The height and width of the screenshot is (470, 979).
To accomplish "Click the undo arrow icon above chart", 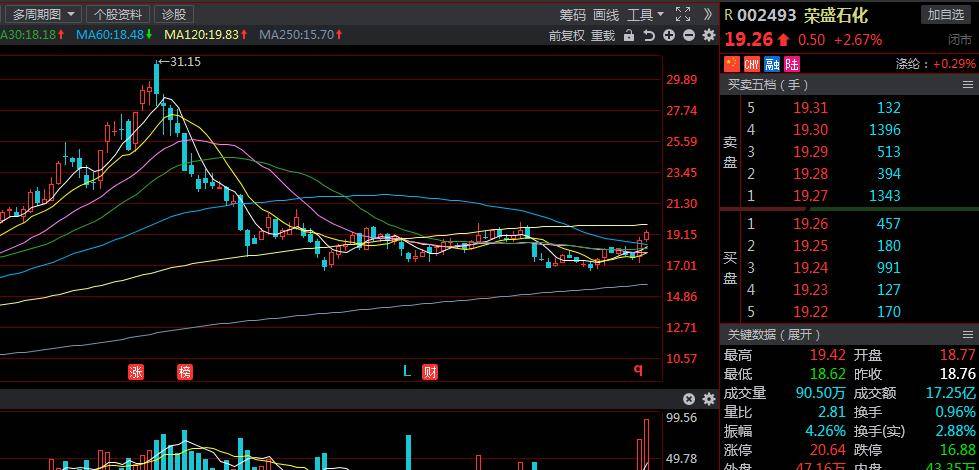I will pos(649,35).
